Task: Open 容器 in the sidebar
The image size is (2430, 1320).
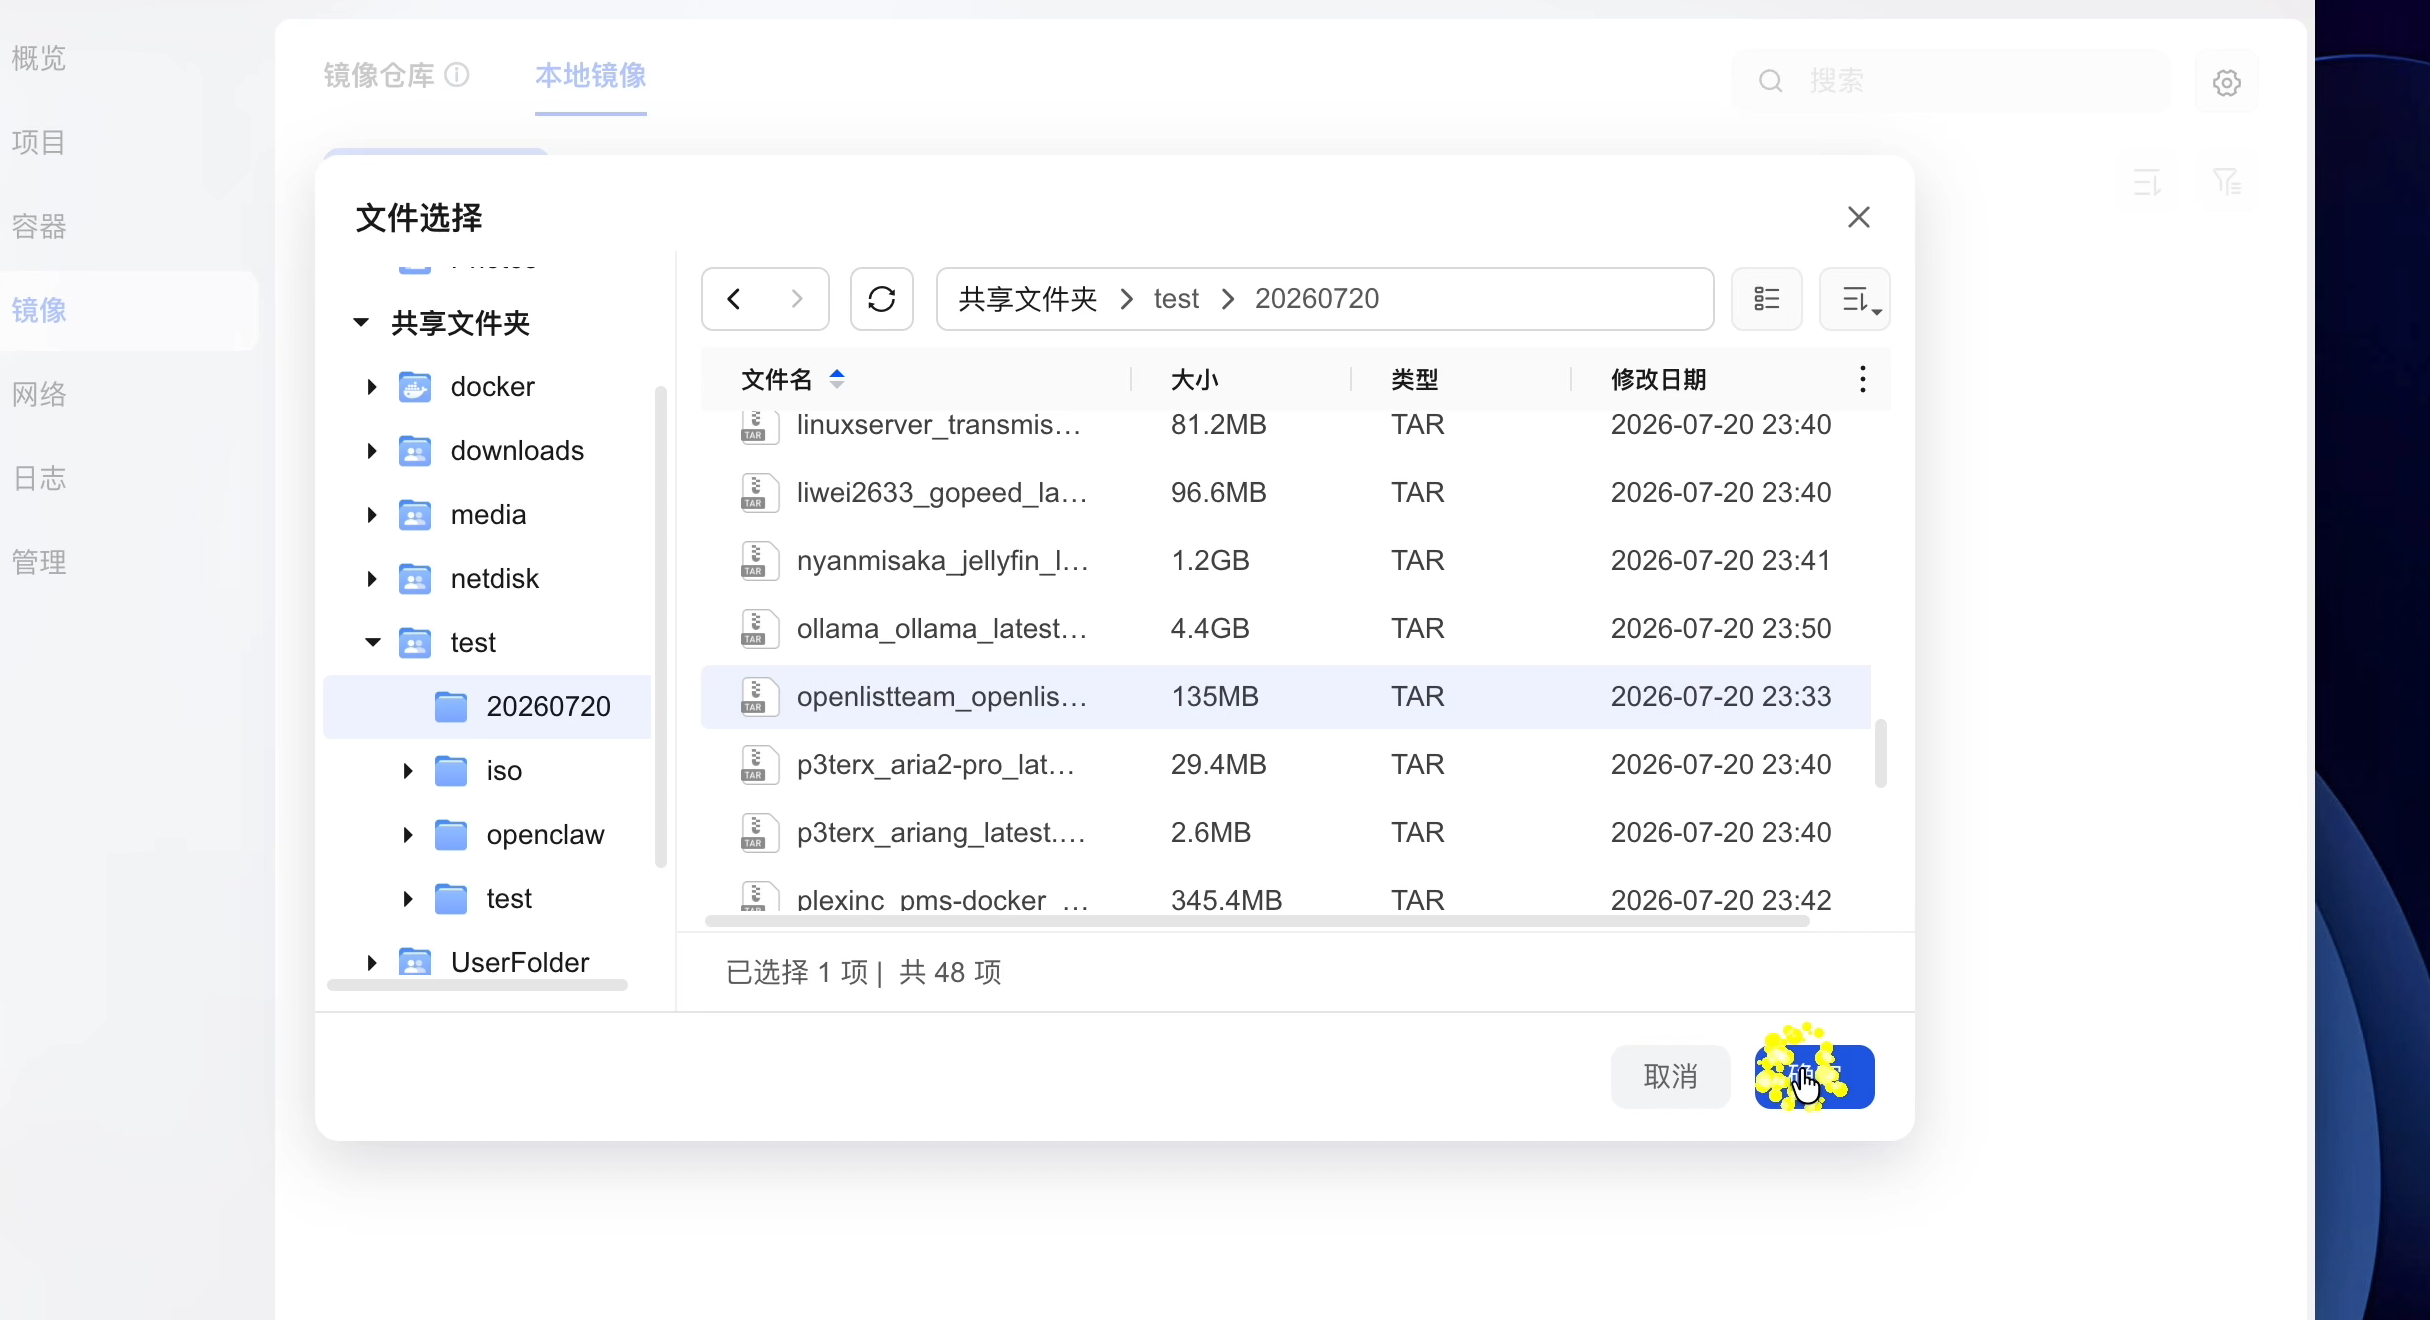Action: coord(39,226)
